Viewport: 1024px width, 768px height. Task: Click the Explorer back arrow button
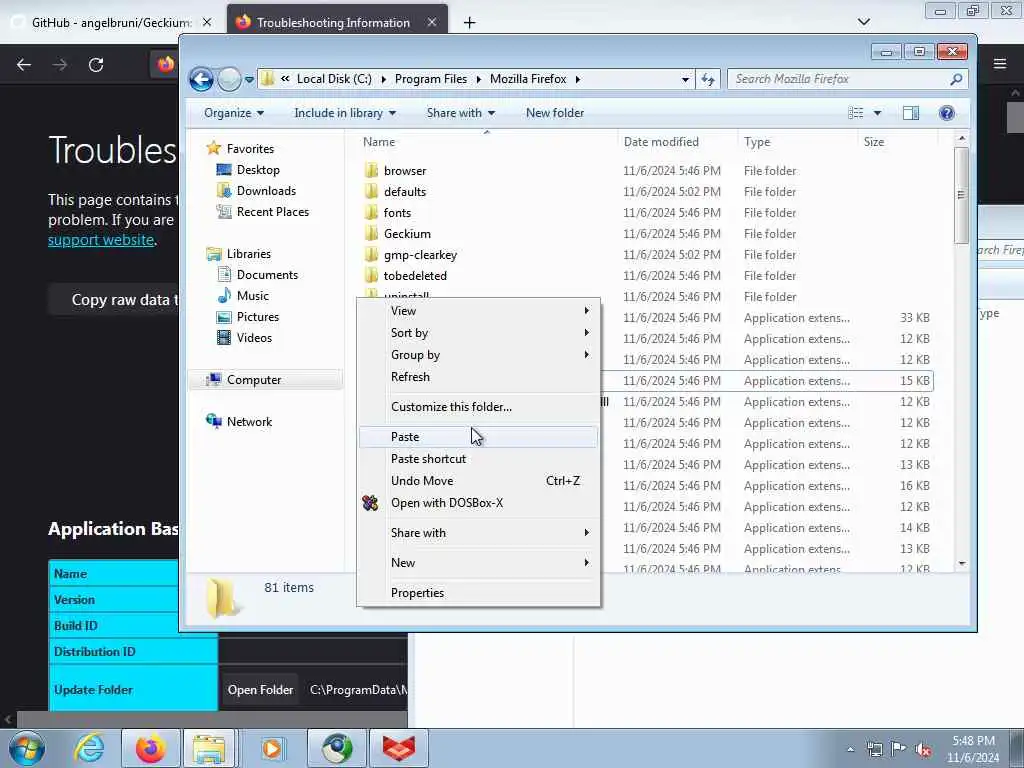(201, 80)
